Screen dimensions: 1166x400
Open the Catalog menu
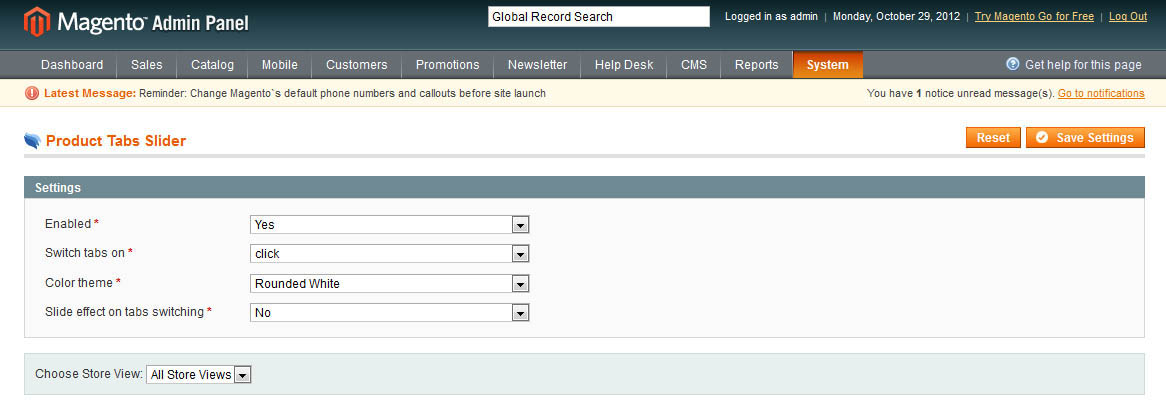[212, 65]
